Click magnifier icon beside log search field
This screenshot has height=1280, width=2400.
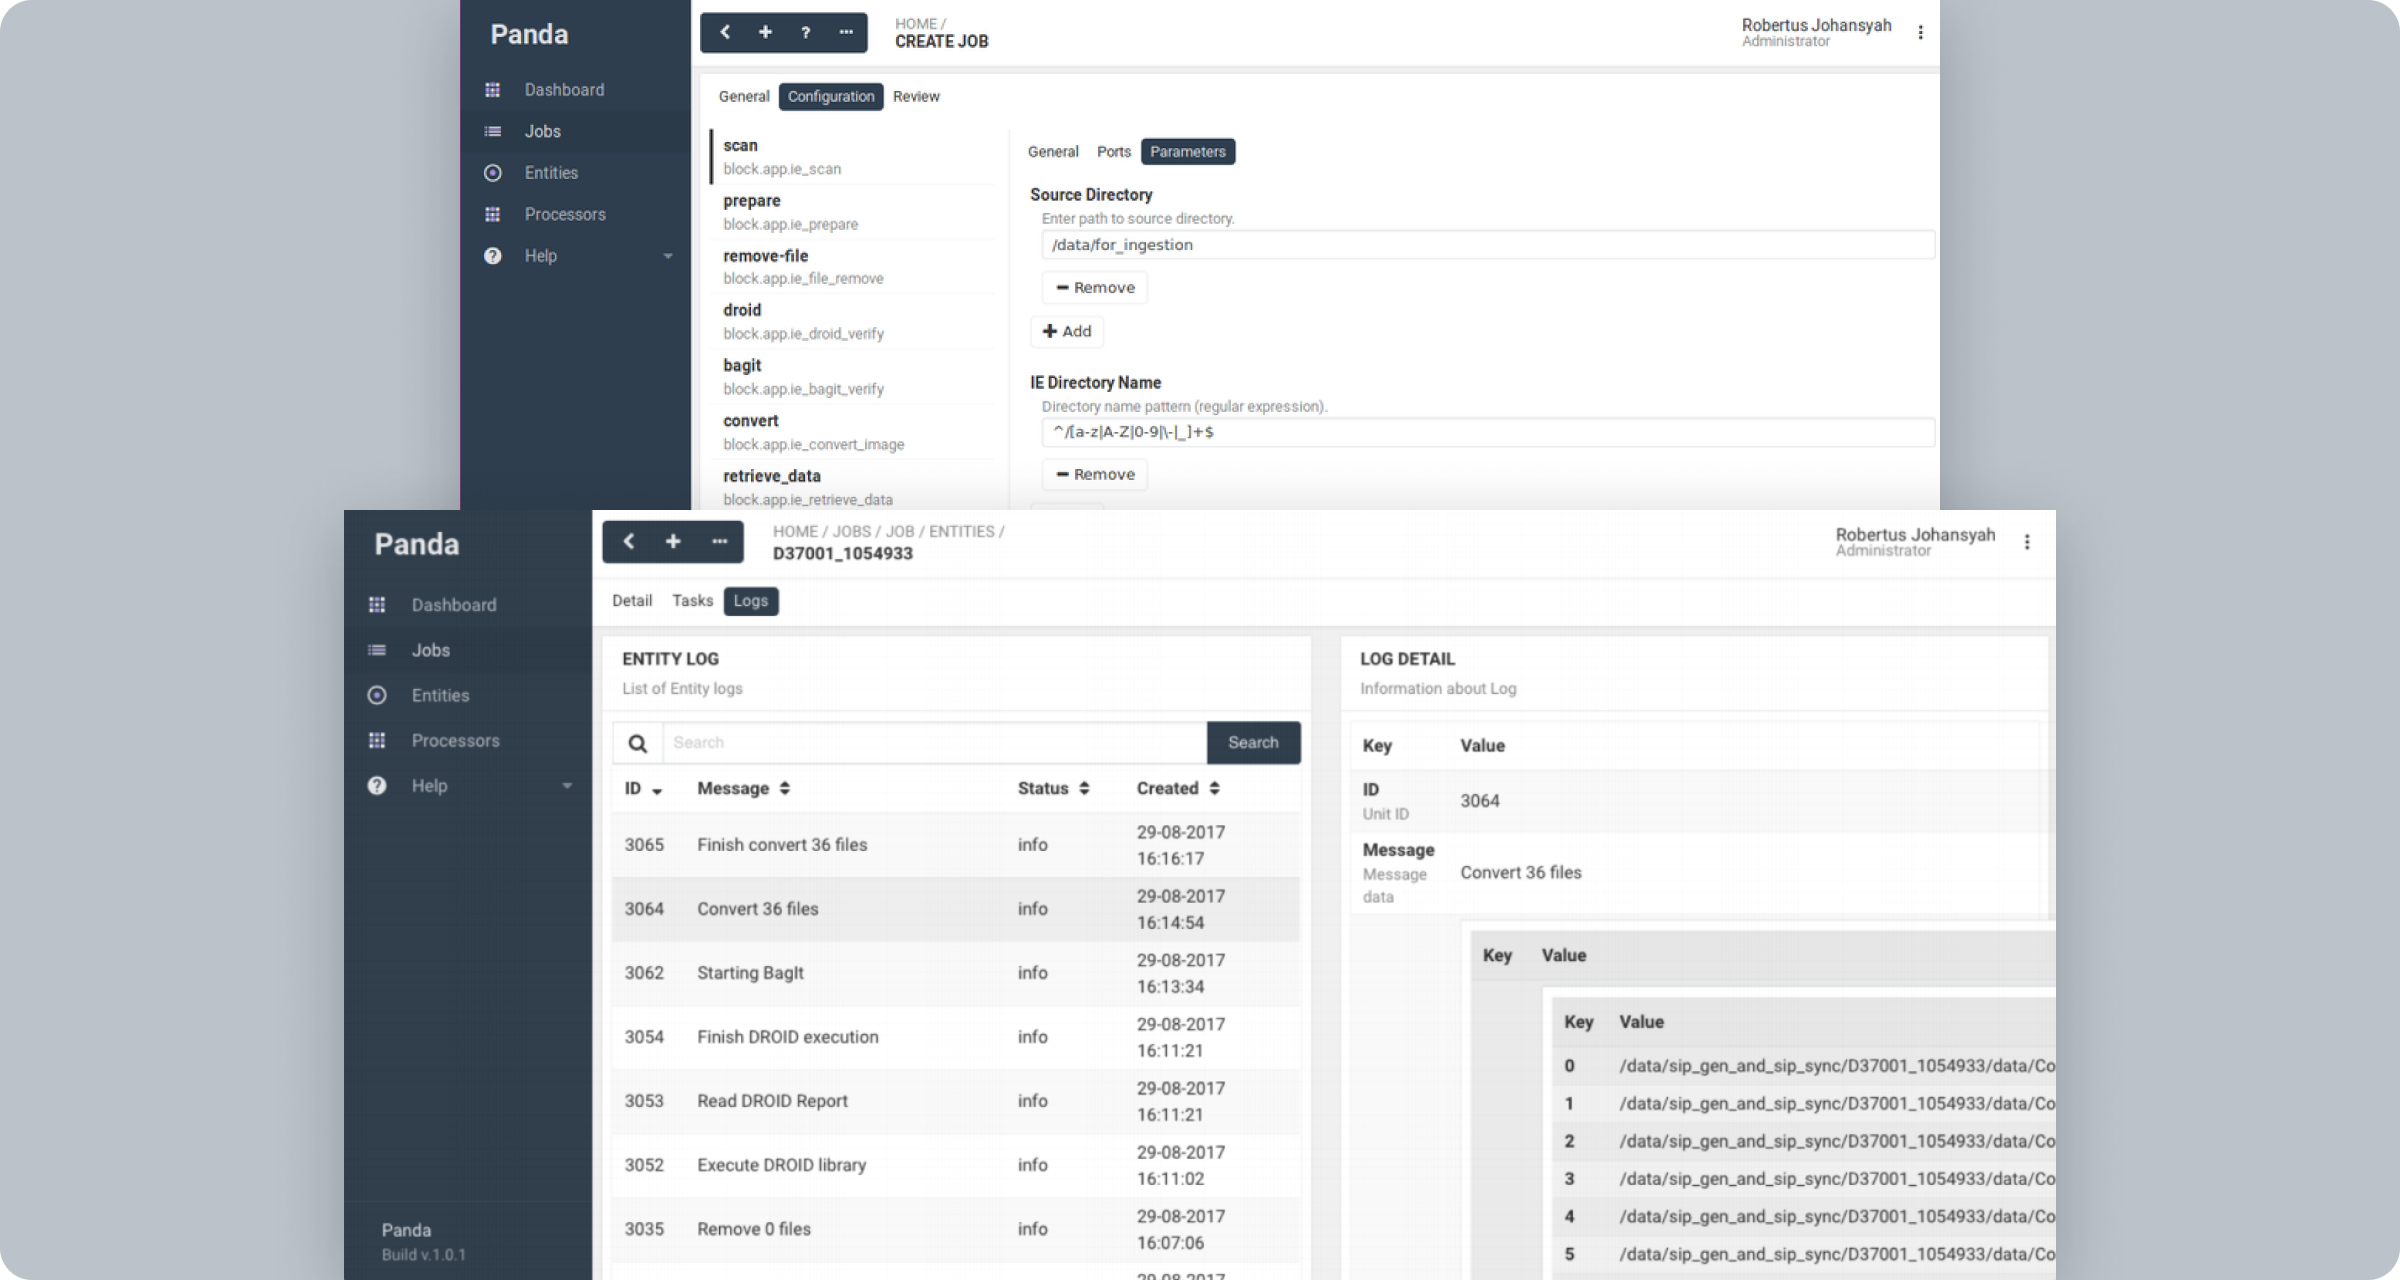pos(637,743)
